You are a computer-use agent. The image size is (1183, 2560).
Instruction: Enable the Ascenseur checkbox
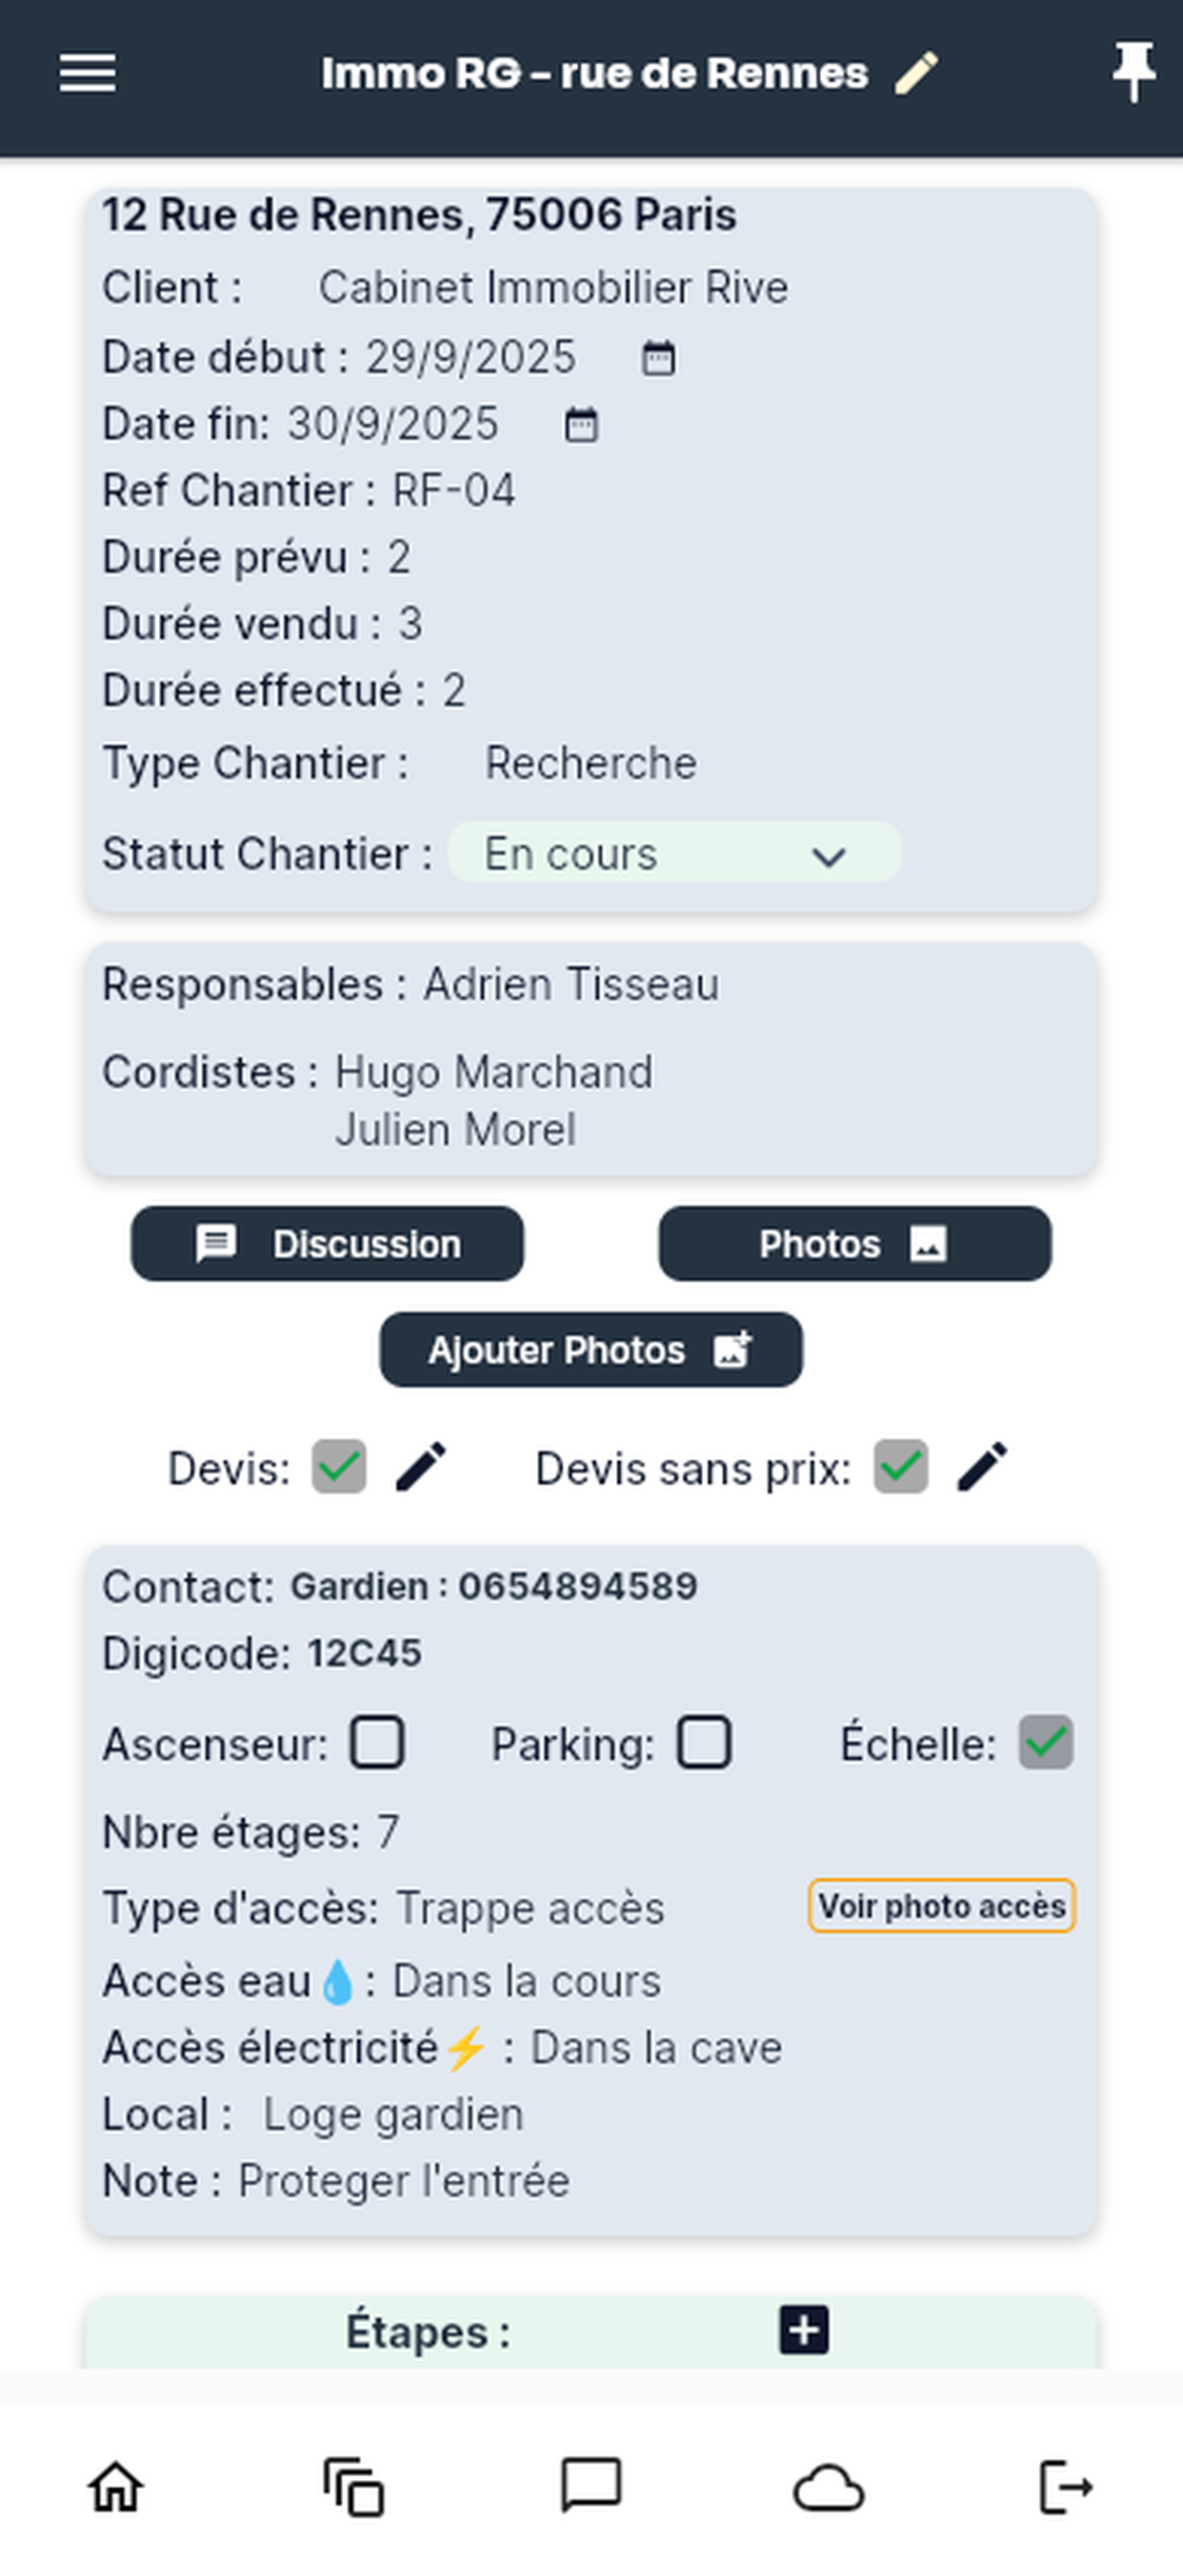pos(377,1743)
